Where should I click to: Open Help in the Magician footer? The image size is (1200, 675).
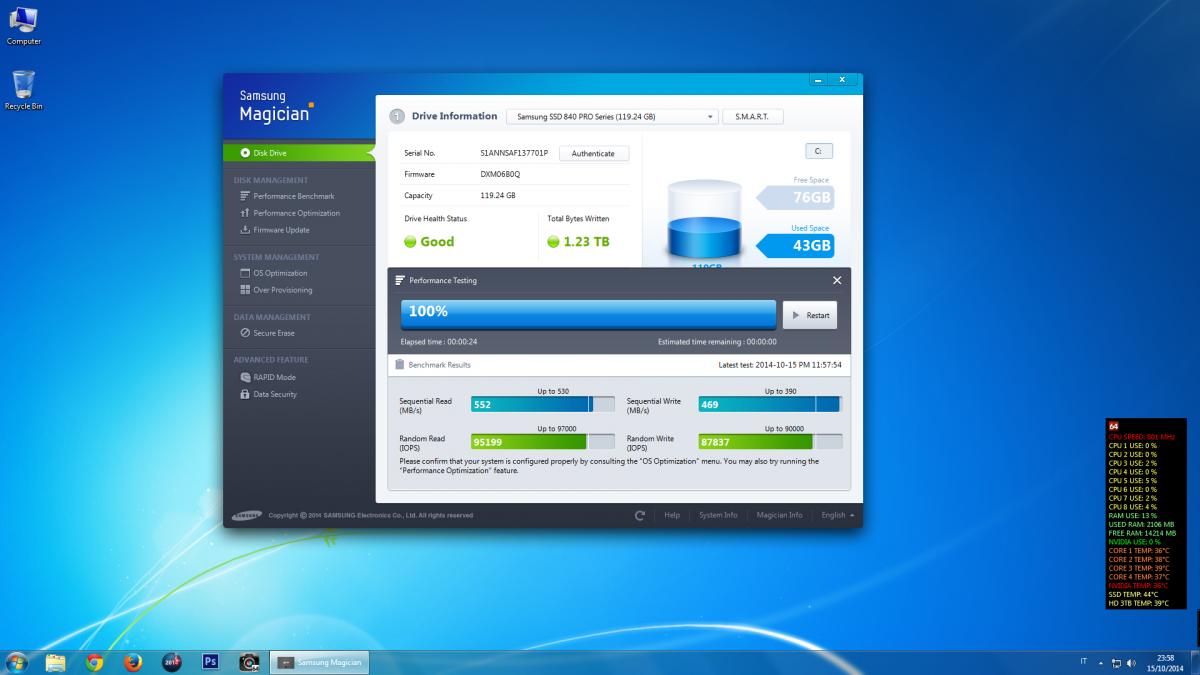point(672,515)
